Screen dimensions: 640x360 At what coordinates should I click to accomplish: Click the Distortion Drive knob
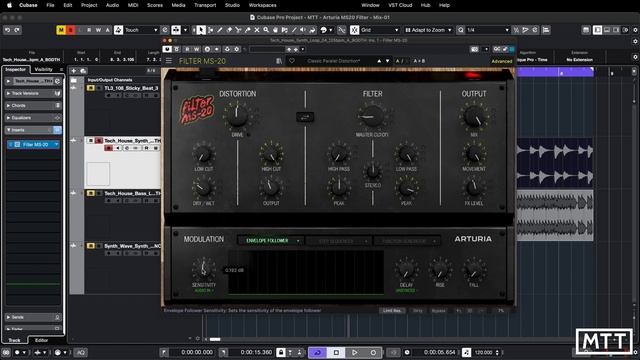pos(237,116)
